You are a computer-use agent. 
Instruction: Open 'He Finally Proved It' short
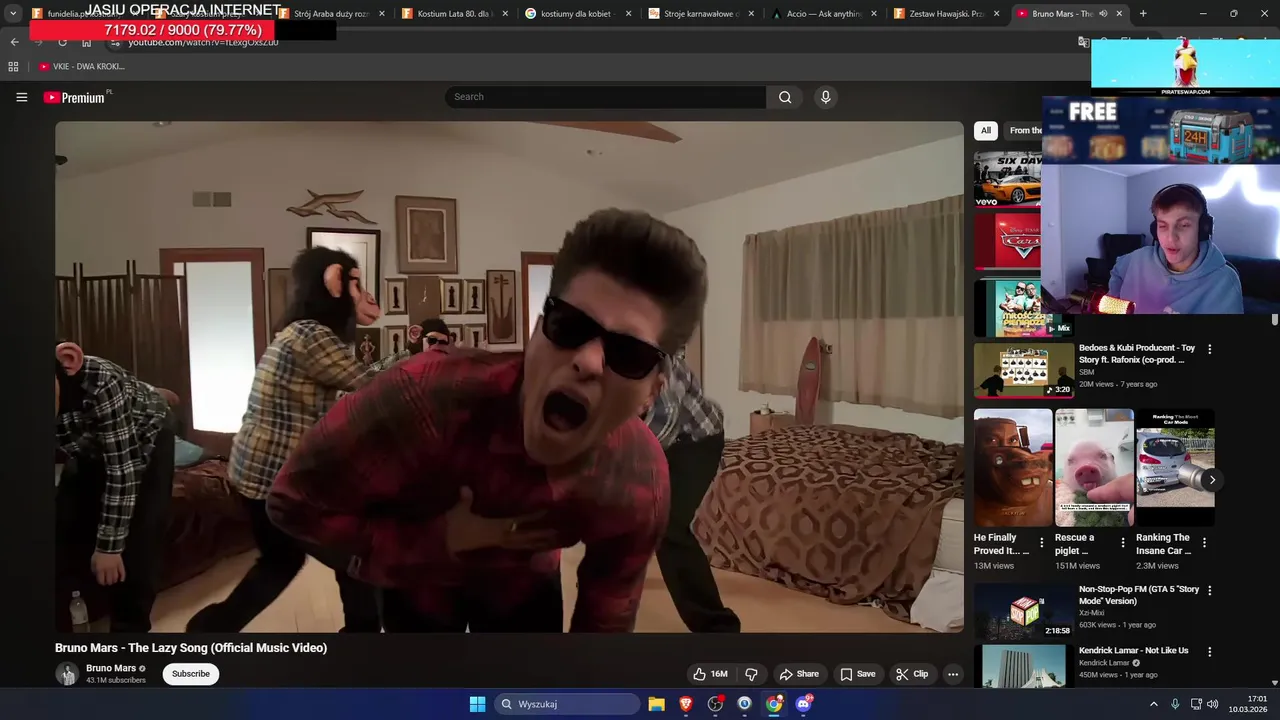point(1013,467)
